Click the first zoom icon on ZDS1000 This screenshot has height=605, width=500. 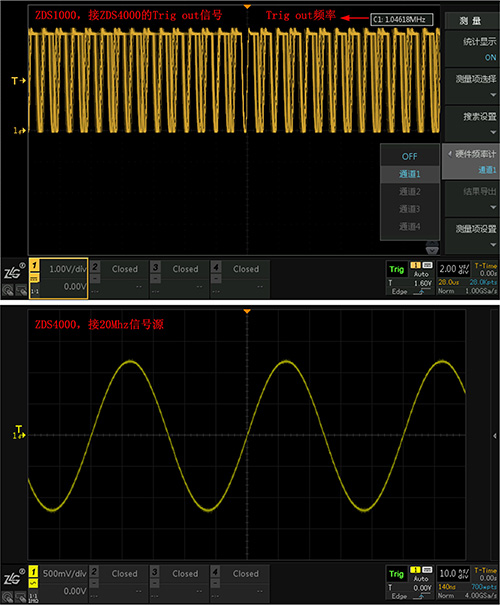tap(8, 290)
